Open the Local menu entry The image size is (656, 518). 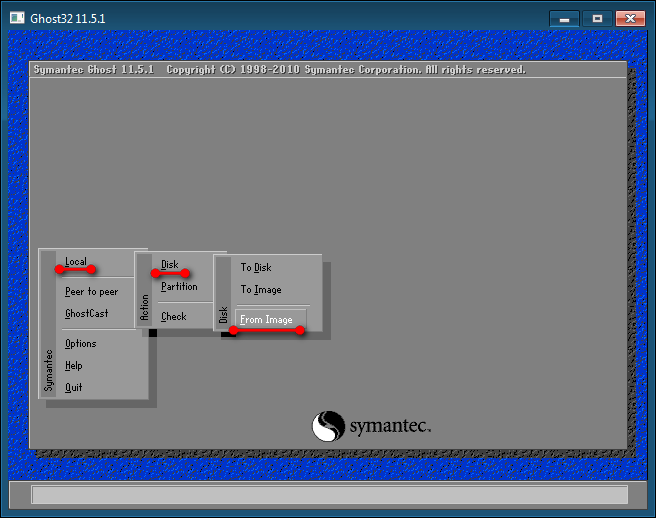tap(76, 262)
